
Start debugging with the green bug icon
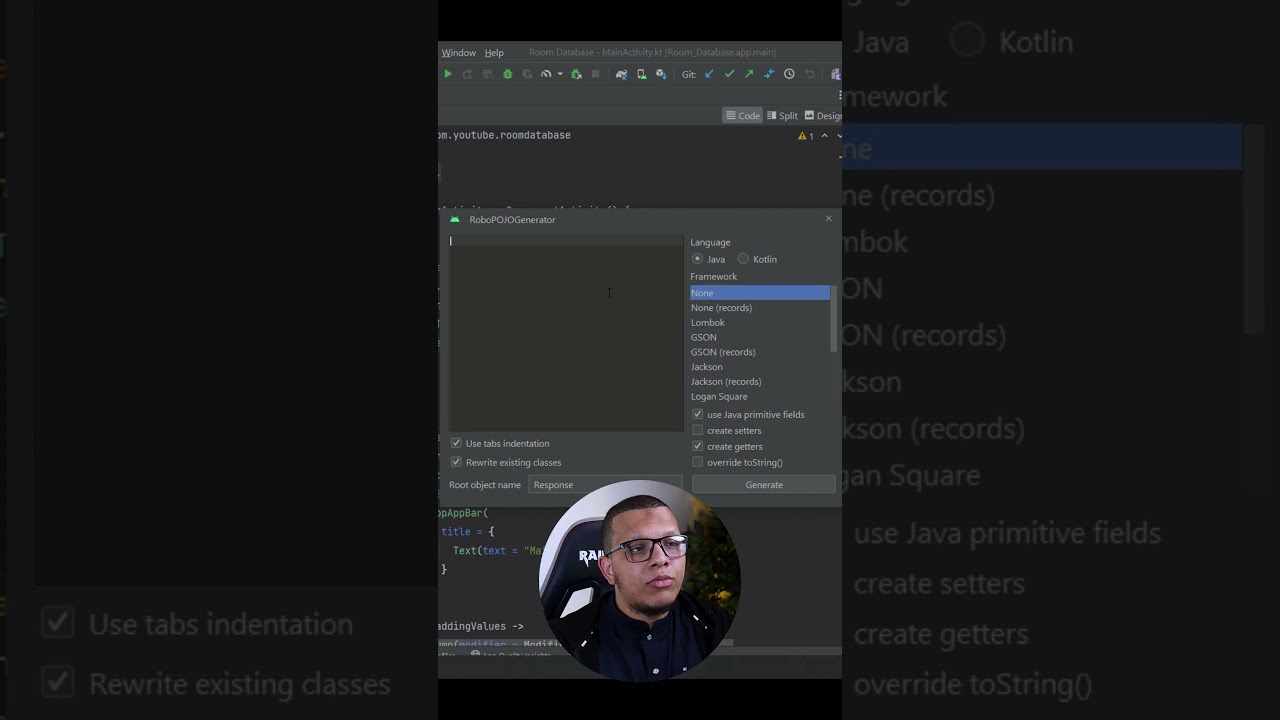click(507, 74)
